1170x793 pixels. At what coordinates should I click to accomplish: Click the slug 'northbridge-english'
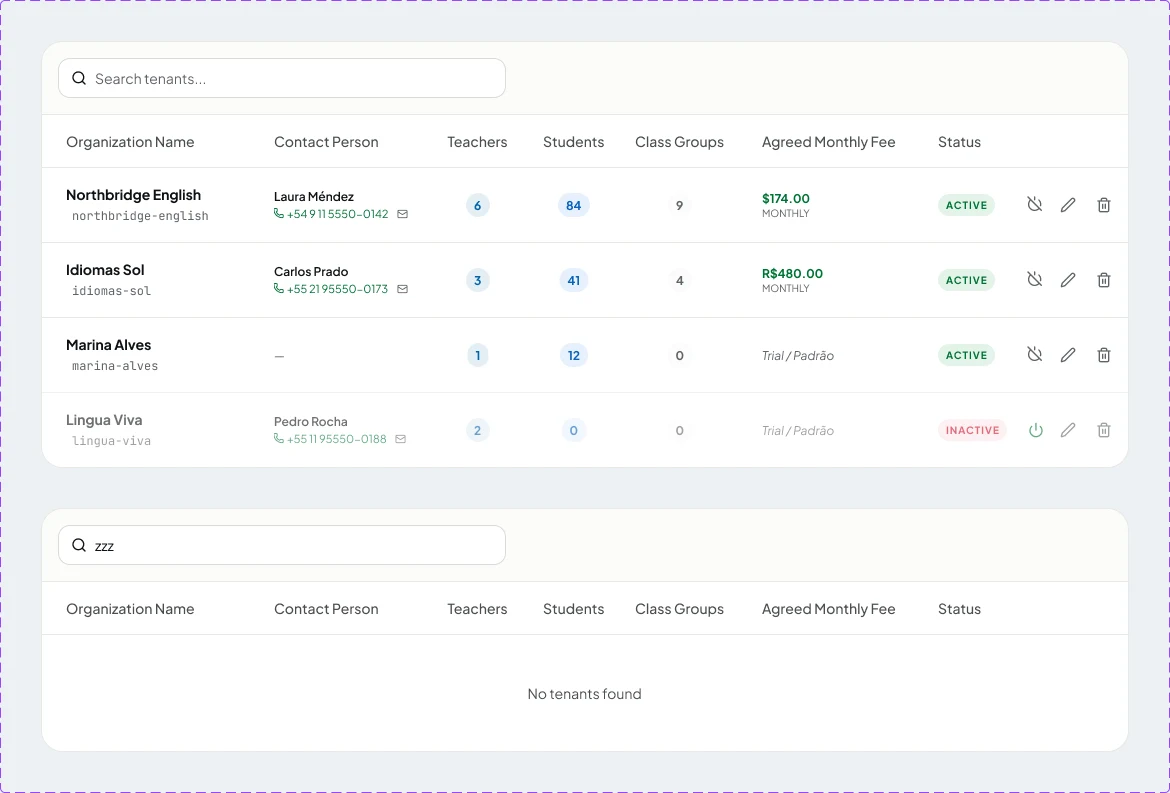tap(140, 216)
